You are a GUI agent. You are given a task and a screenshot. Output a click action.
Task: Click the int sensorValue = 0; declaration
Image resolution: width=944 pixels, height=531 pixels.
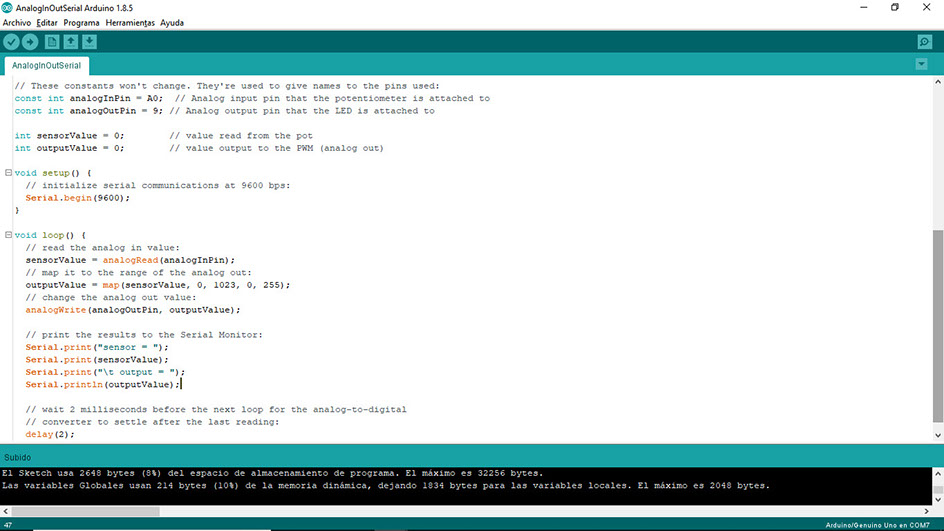coord(69,135)
